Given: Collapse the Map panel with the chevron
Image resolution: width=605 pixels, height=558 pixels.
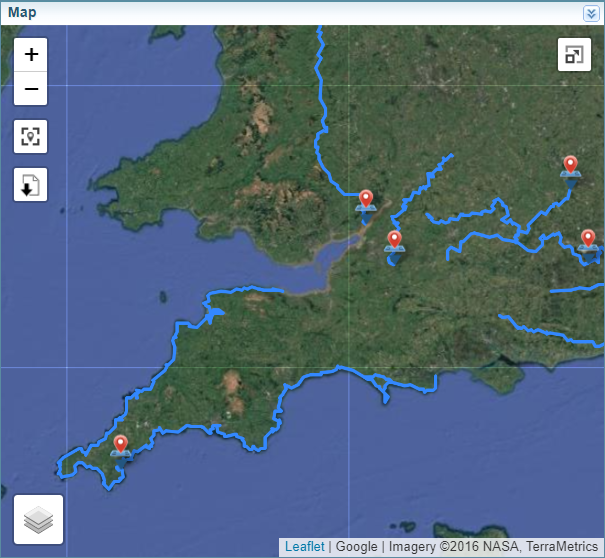Looking at the screenshot, I should tap(591, 13).
